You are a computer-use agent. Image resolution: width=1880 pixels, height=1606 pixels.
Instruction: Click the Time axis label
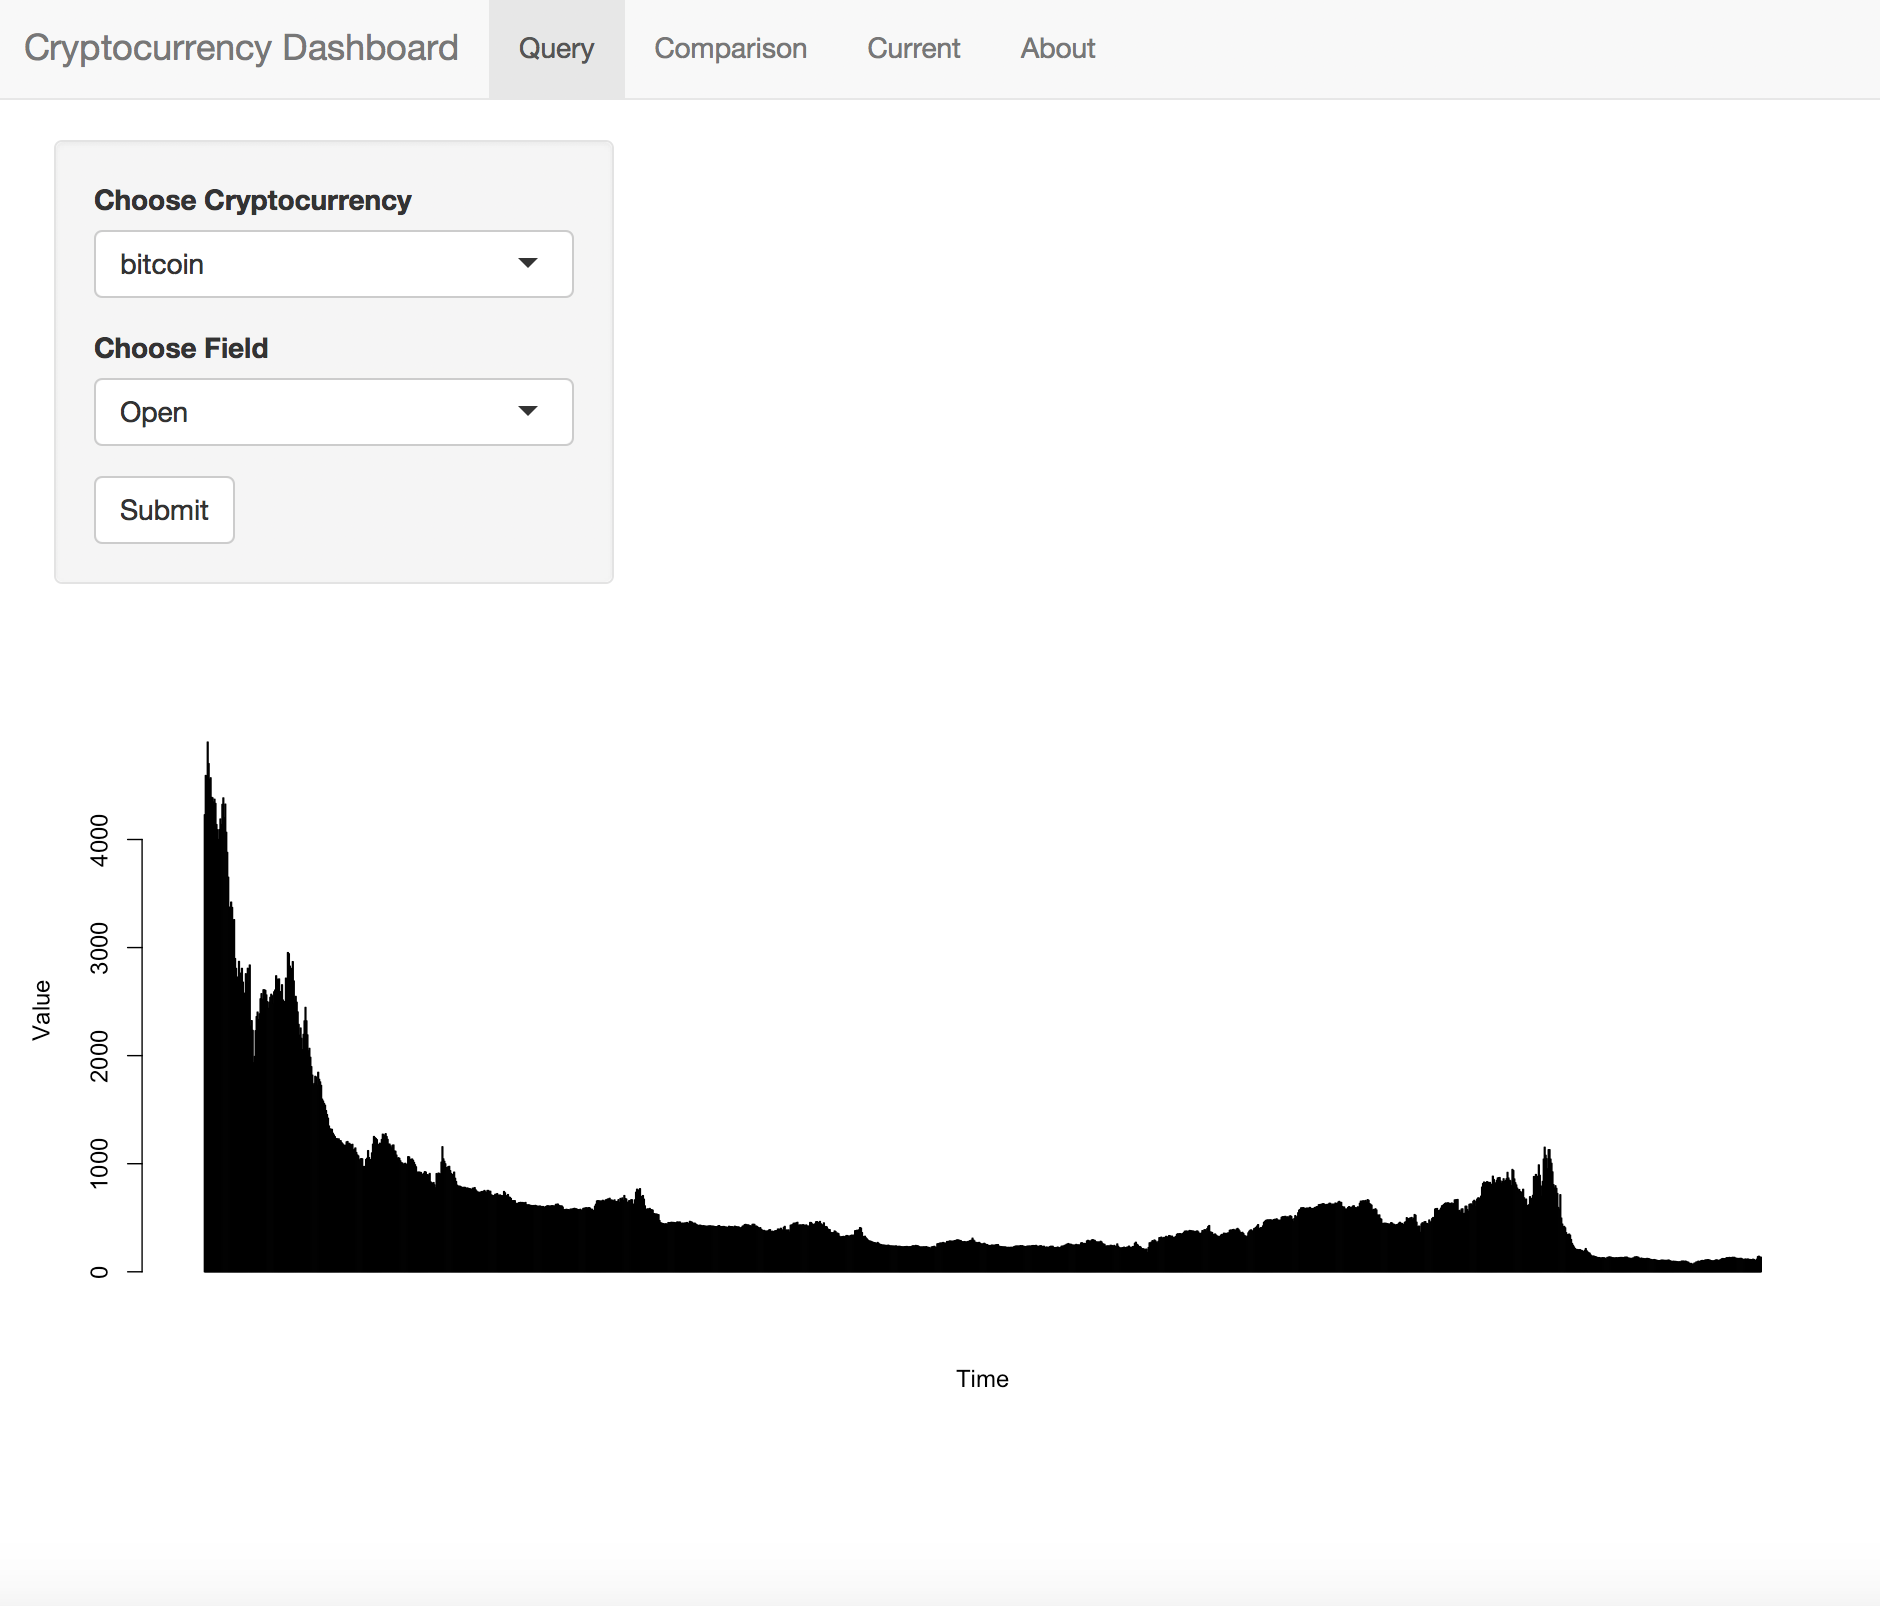point(982,1379)
